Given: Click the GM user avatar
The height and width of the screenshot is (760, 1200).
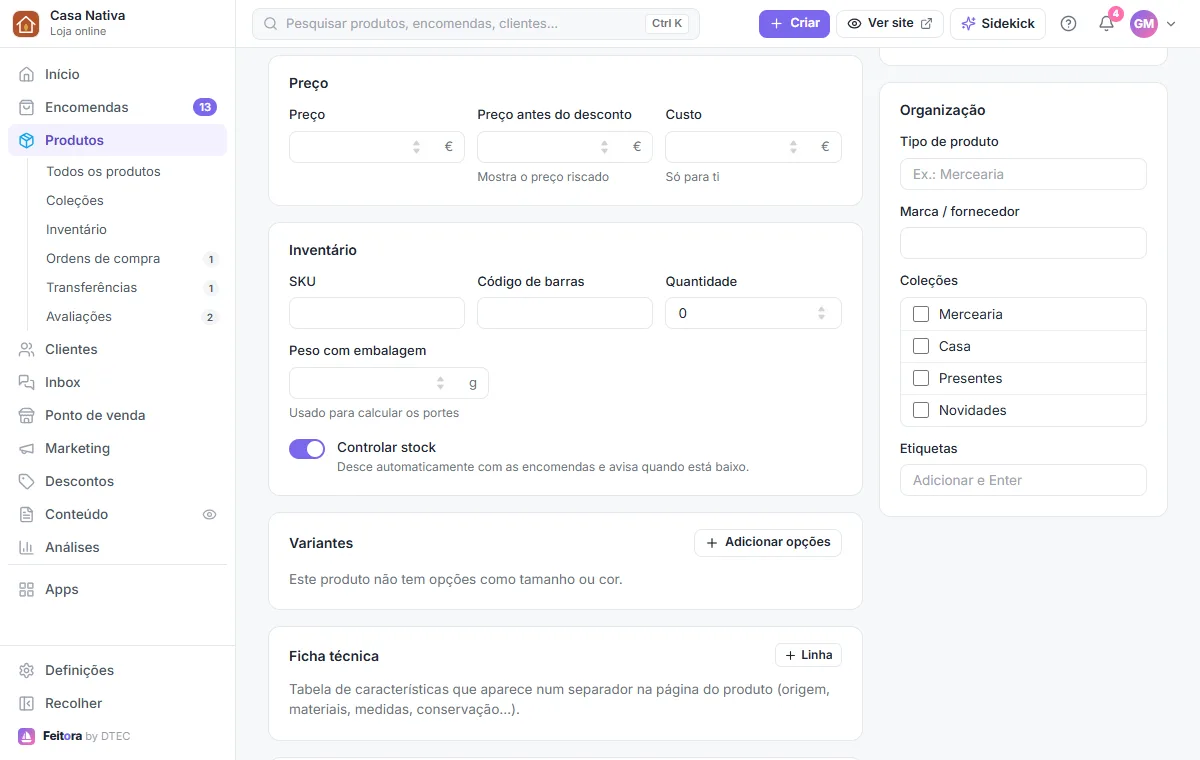Looking at the screenshot, I should pos(1143,23).
